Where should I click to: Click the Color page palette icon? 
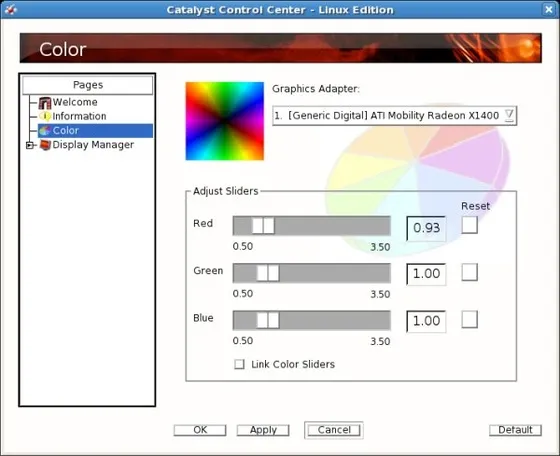[45, 130]
